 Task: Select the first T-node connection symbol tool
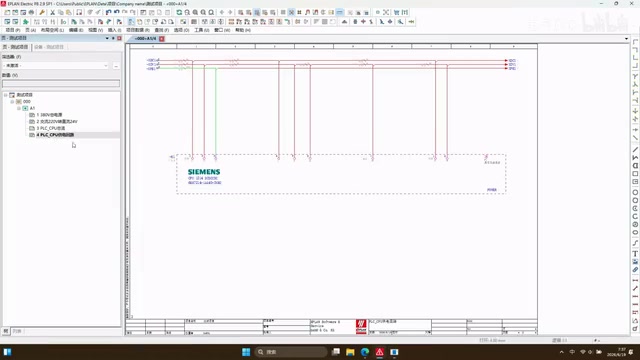tap(635, 76)
